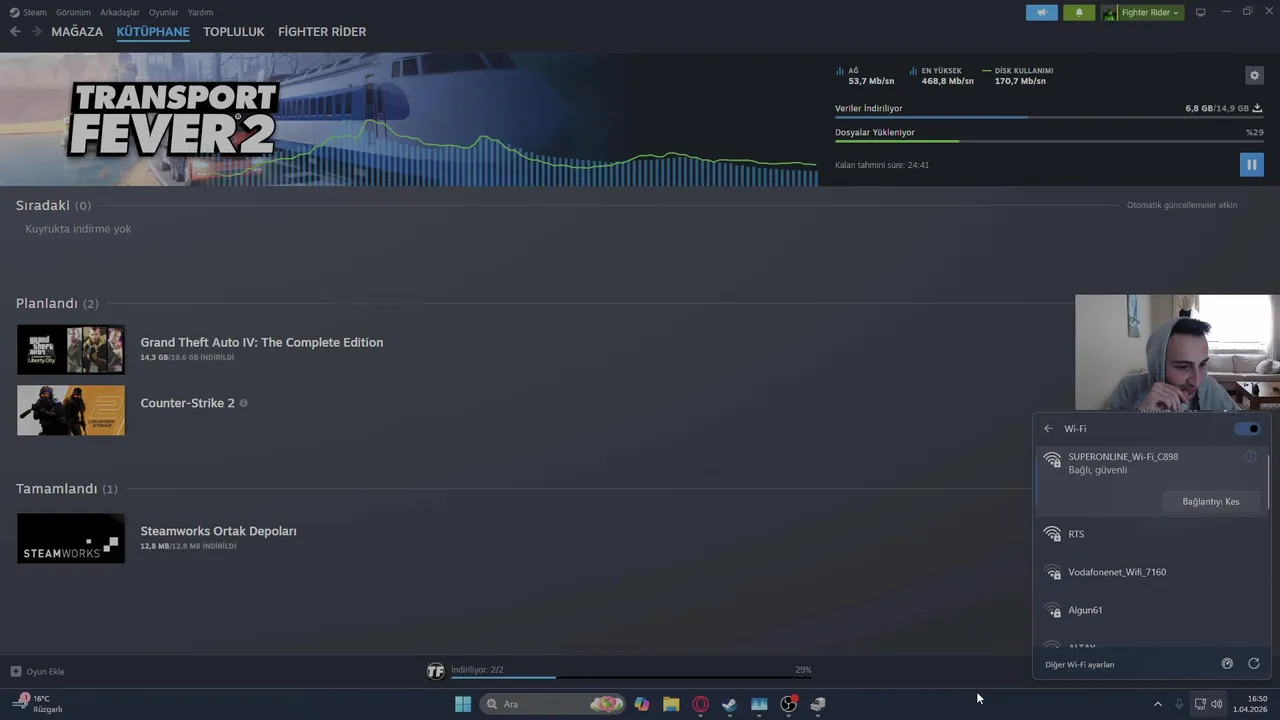
Task: Go back in the Wi-Fi panel
Action: click(1048, 429)
